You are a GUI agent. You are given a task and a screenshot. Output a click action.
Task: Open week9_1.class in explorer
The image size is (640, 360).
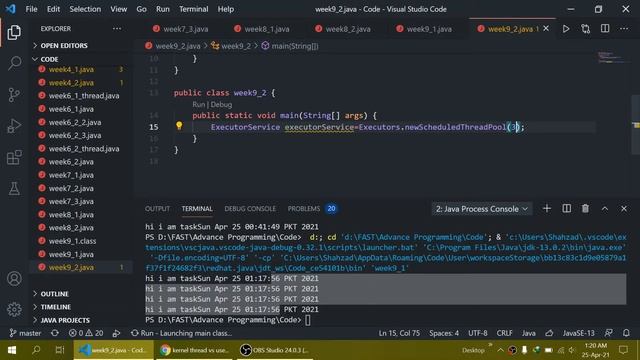(72, 241)
